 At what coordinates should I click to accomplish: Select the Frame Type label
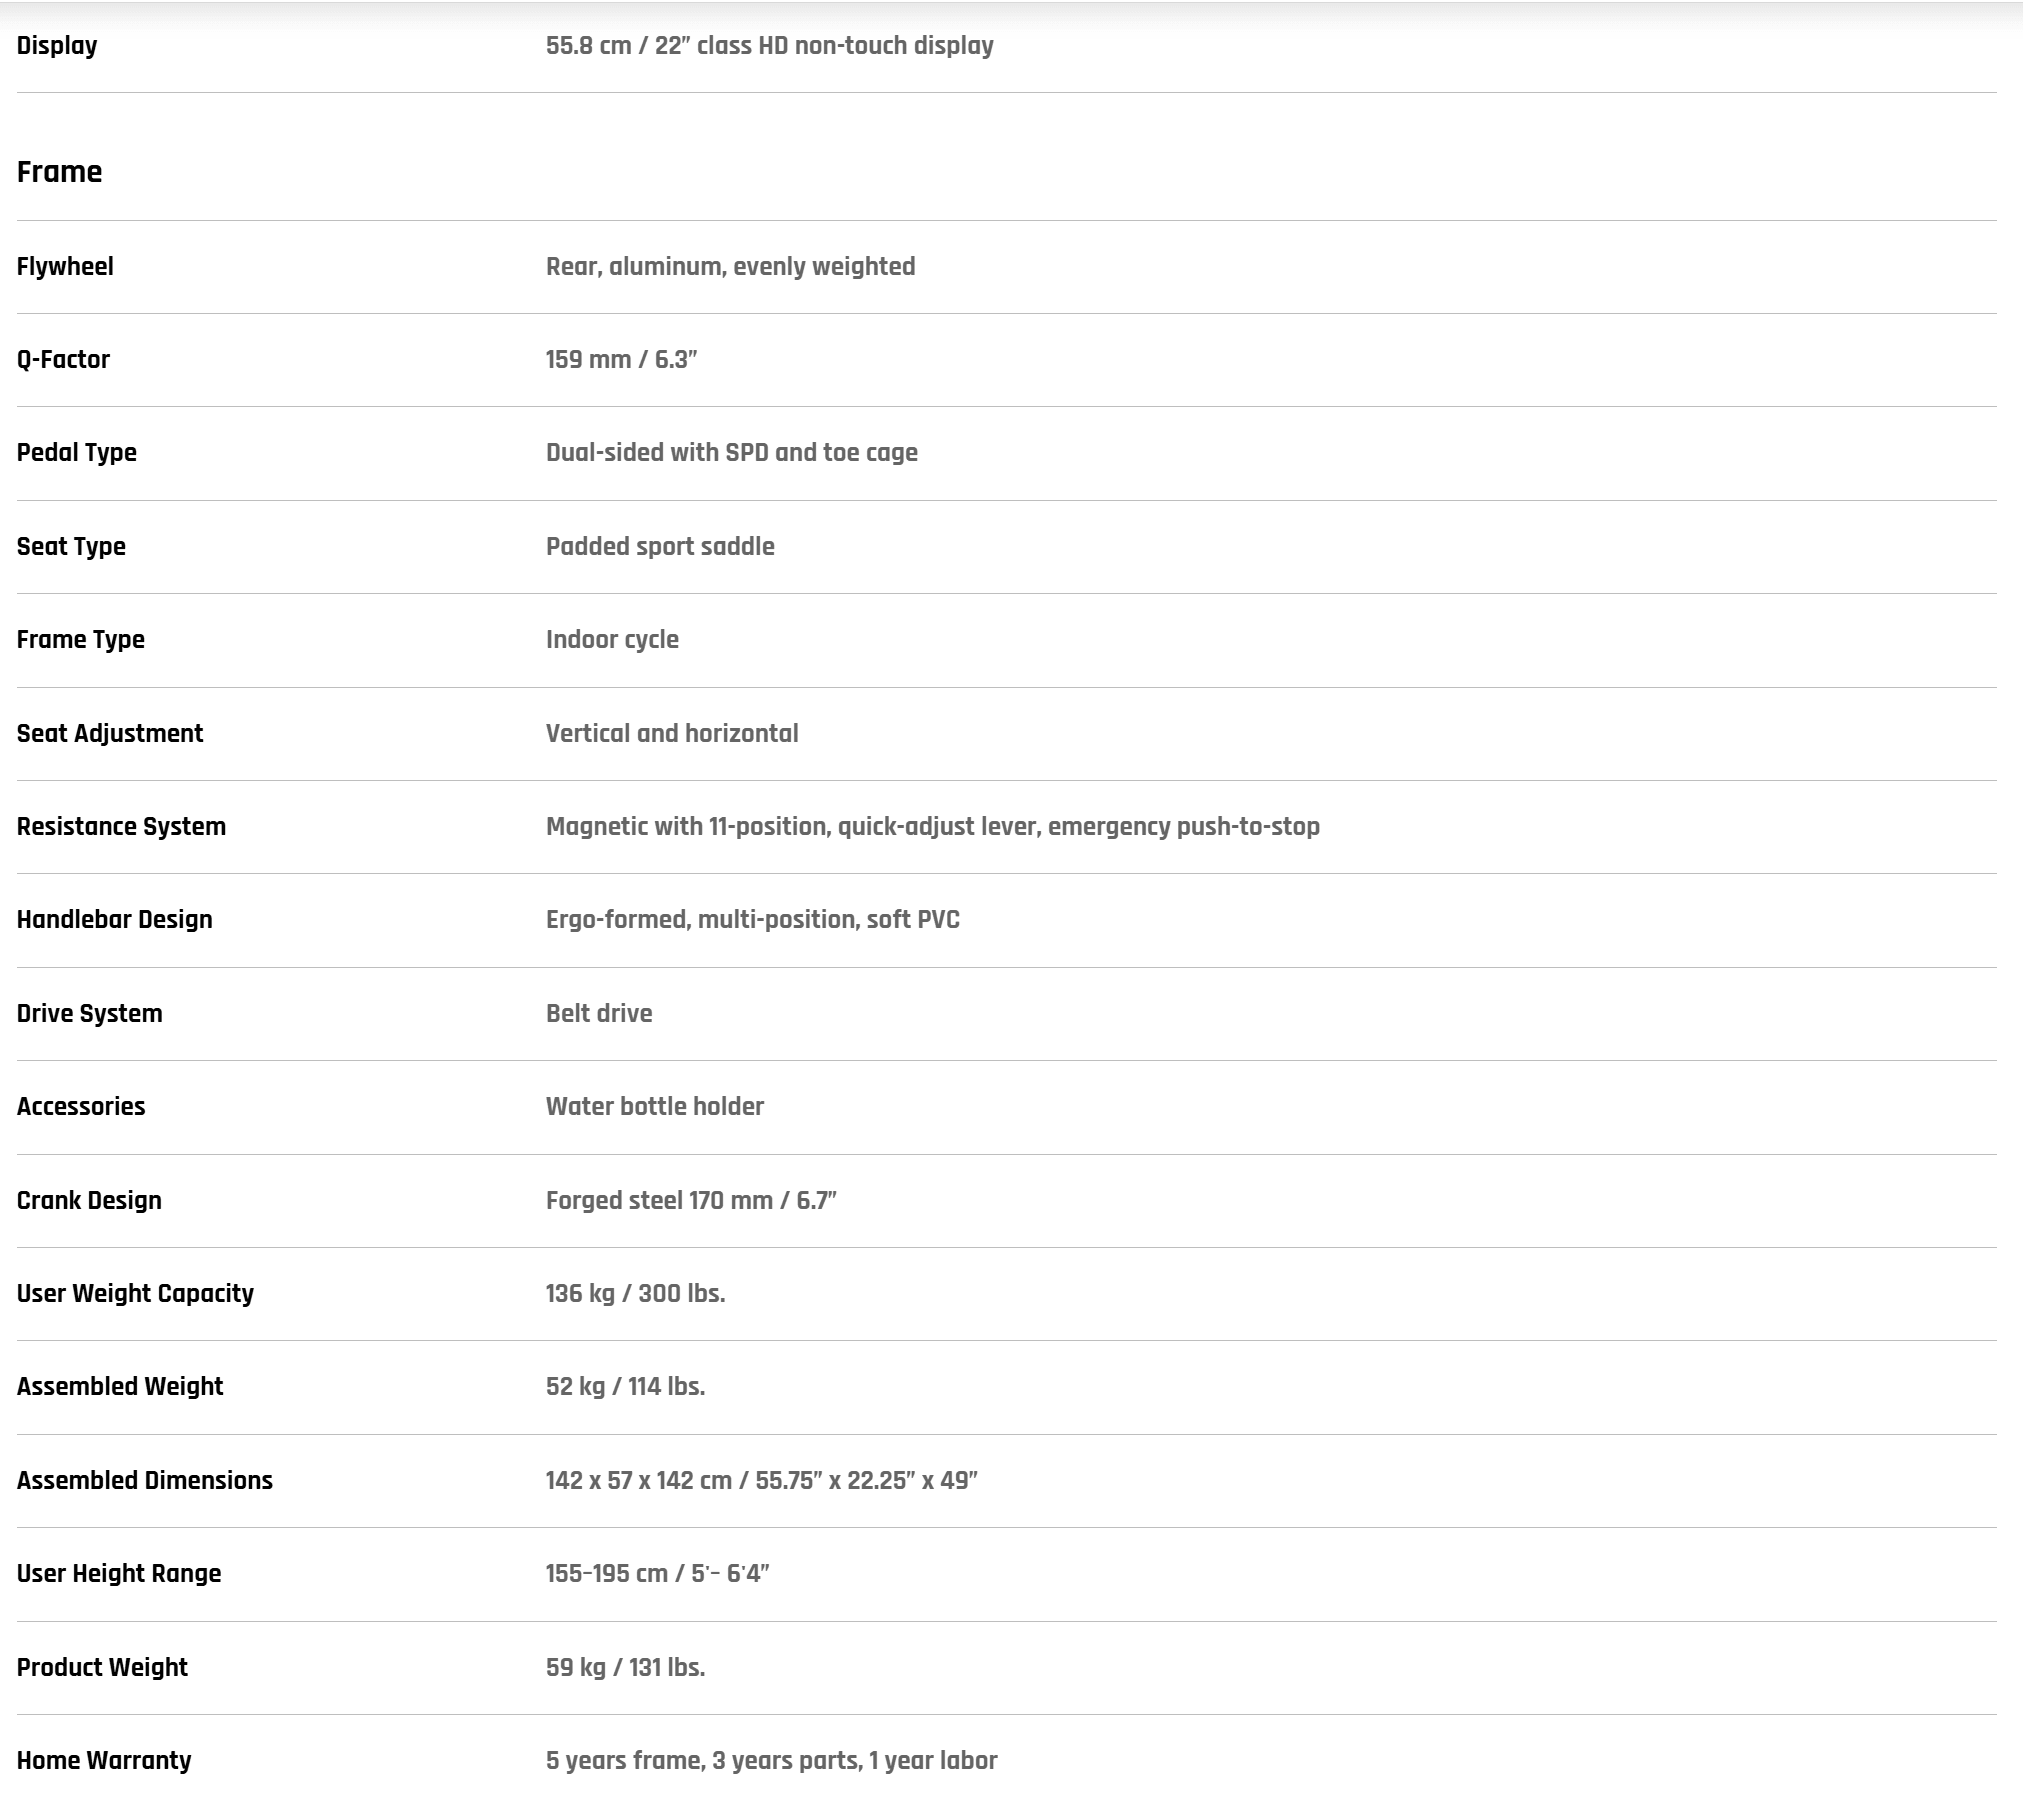[x=81, y=640]
